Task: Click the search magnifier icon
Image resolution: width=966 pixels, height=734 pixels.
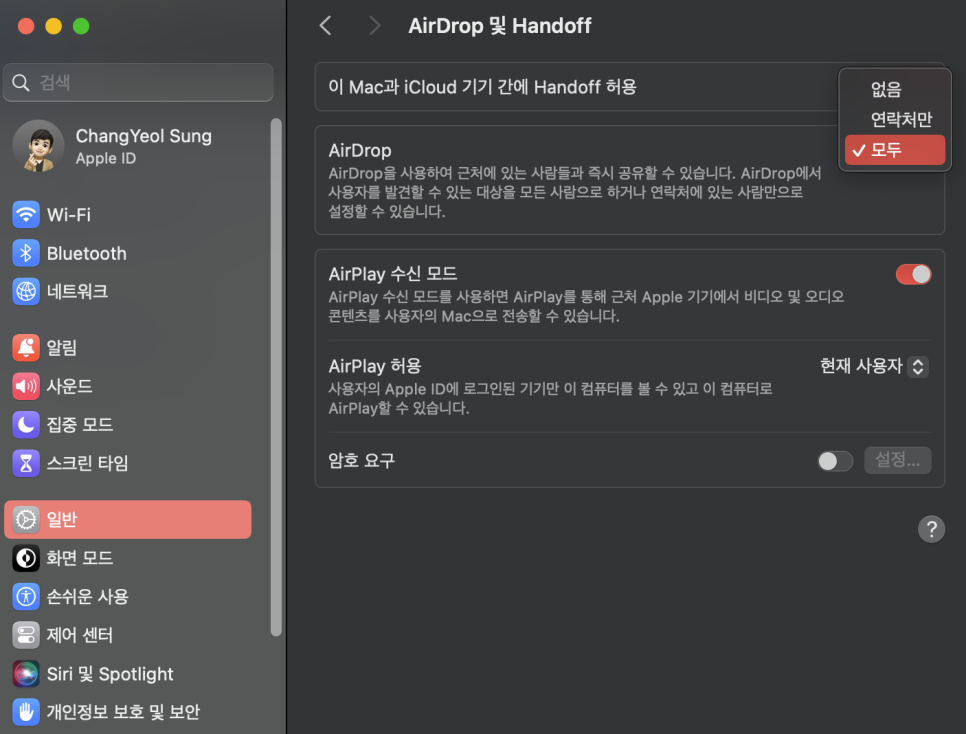Action: [x=21, y=83]
